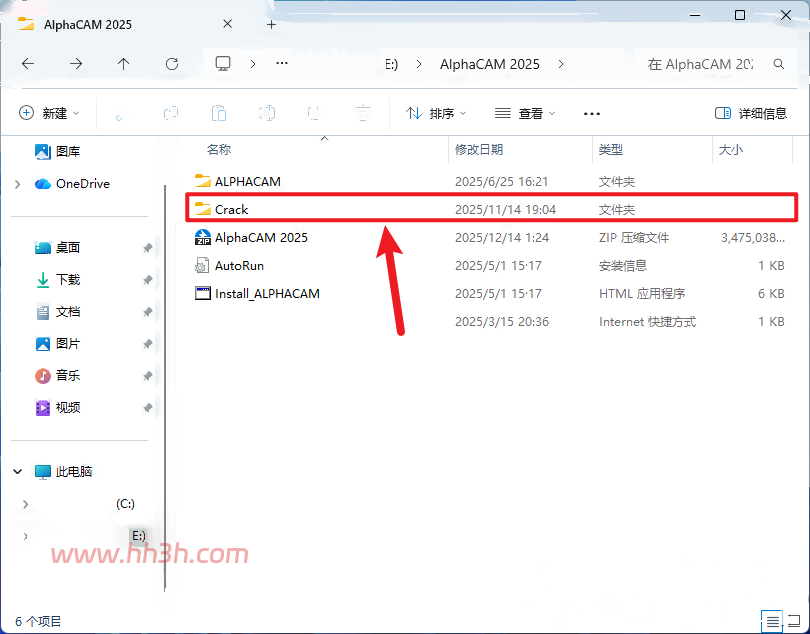Sort by the 名称 column header
This screenshot has height=634, width=810.
click(219, 150)
